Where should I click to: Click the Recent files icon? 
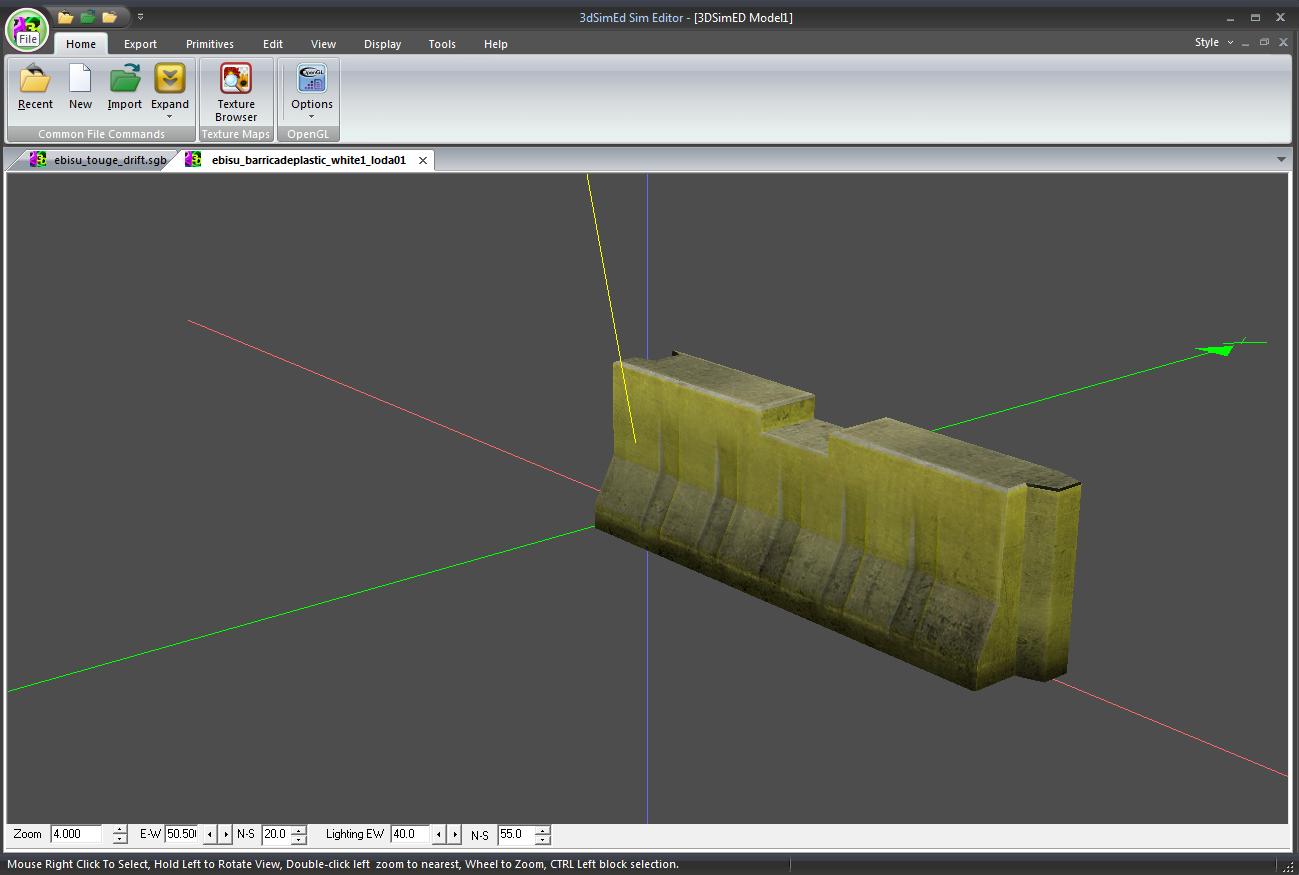pyautogui.click(x=35, y=86)
